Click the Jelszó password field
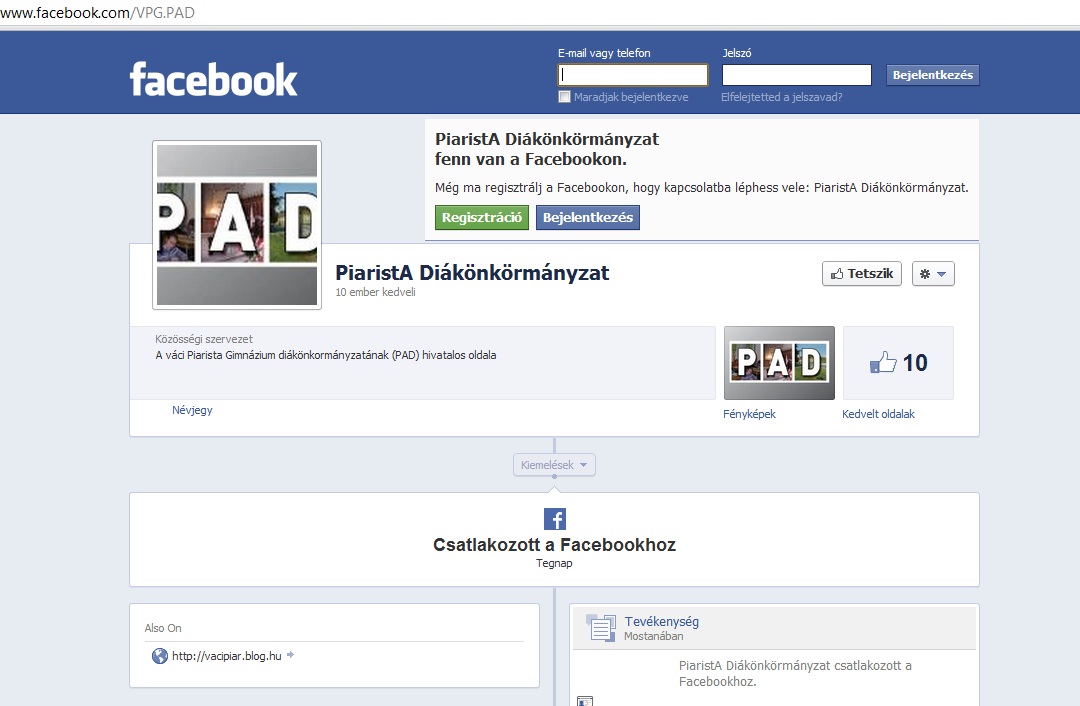The width and height of the screenshot is (1080, 706). pyautogui.click(x=796, y=75)
